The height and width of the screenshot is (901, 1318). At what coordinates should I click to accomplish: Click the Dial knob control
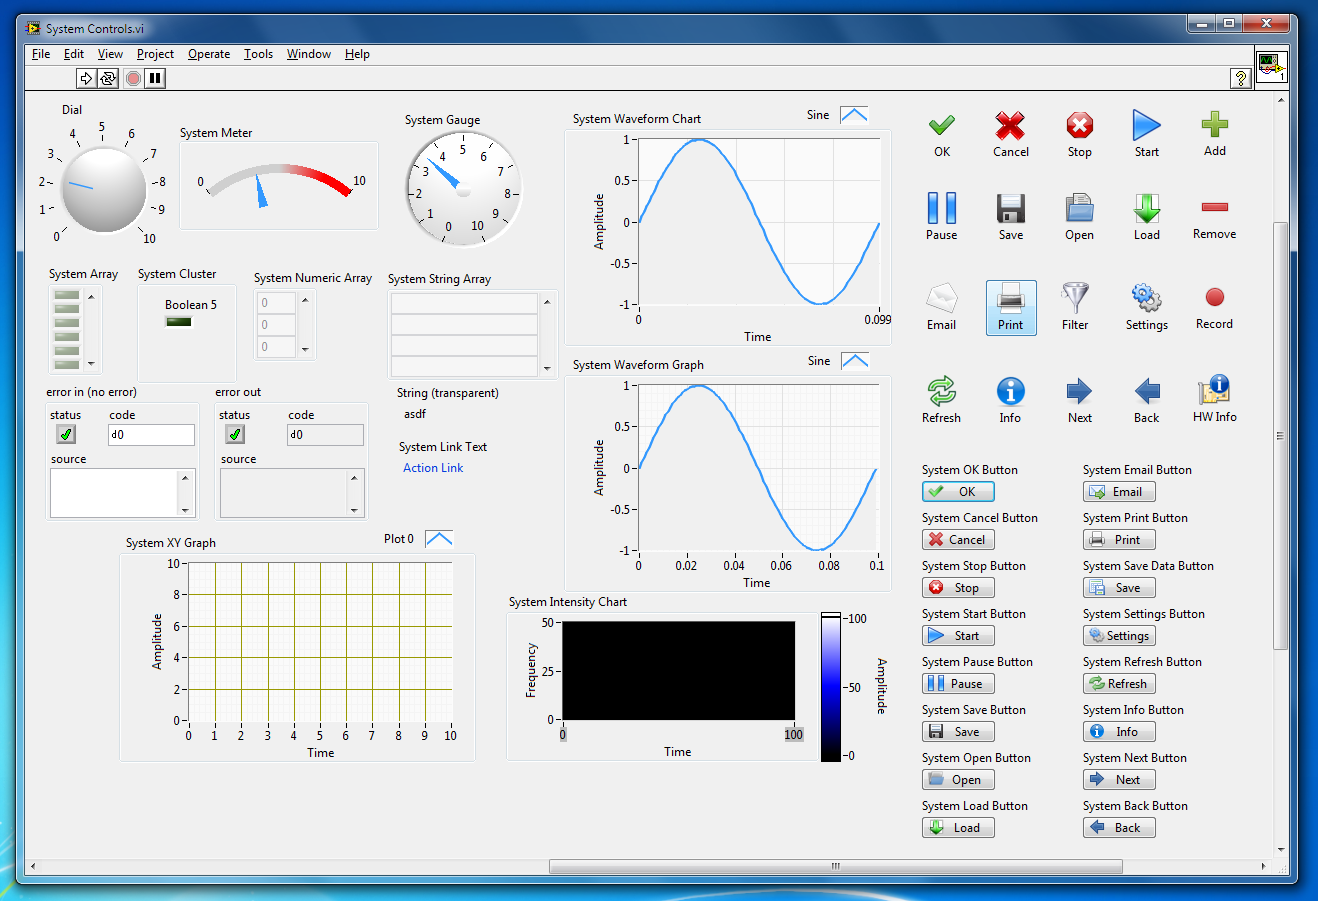point(103,189)
